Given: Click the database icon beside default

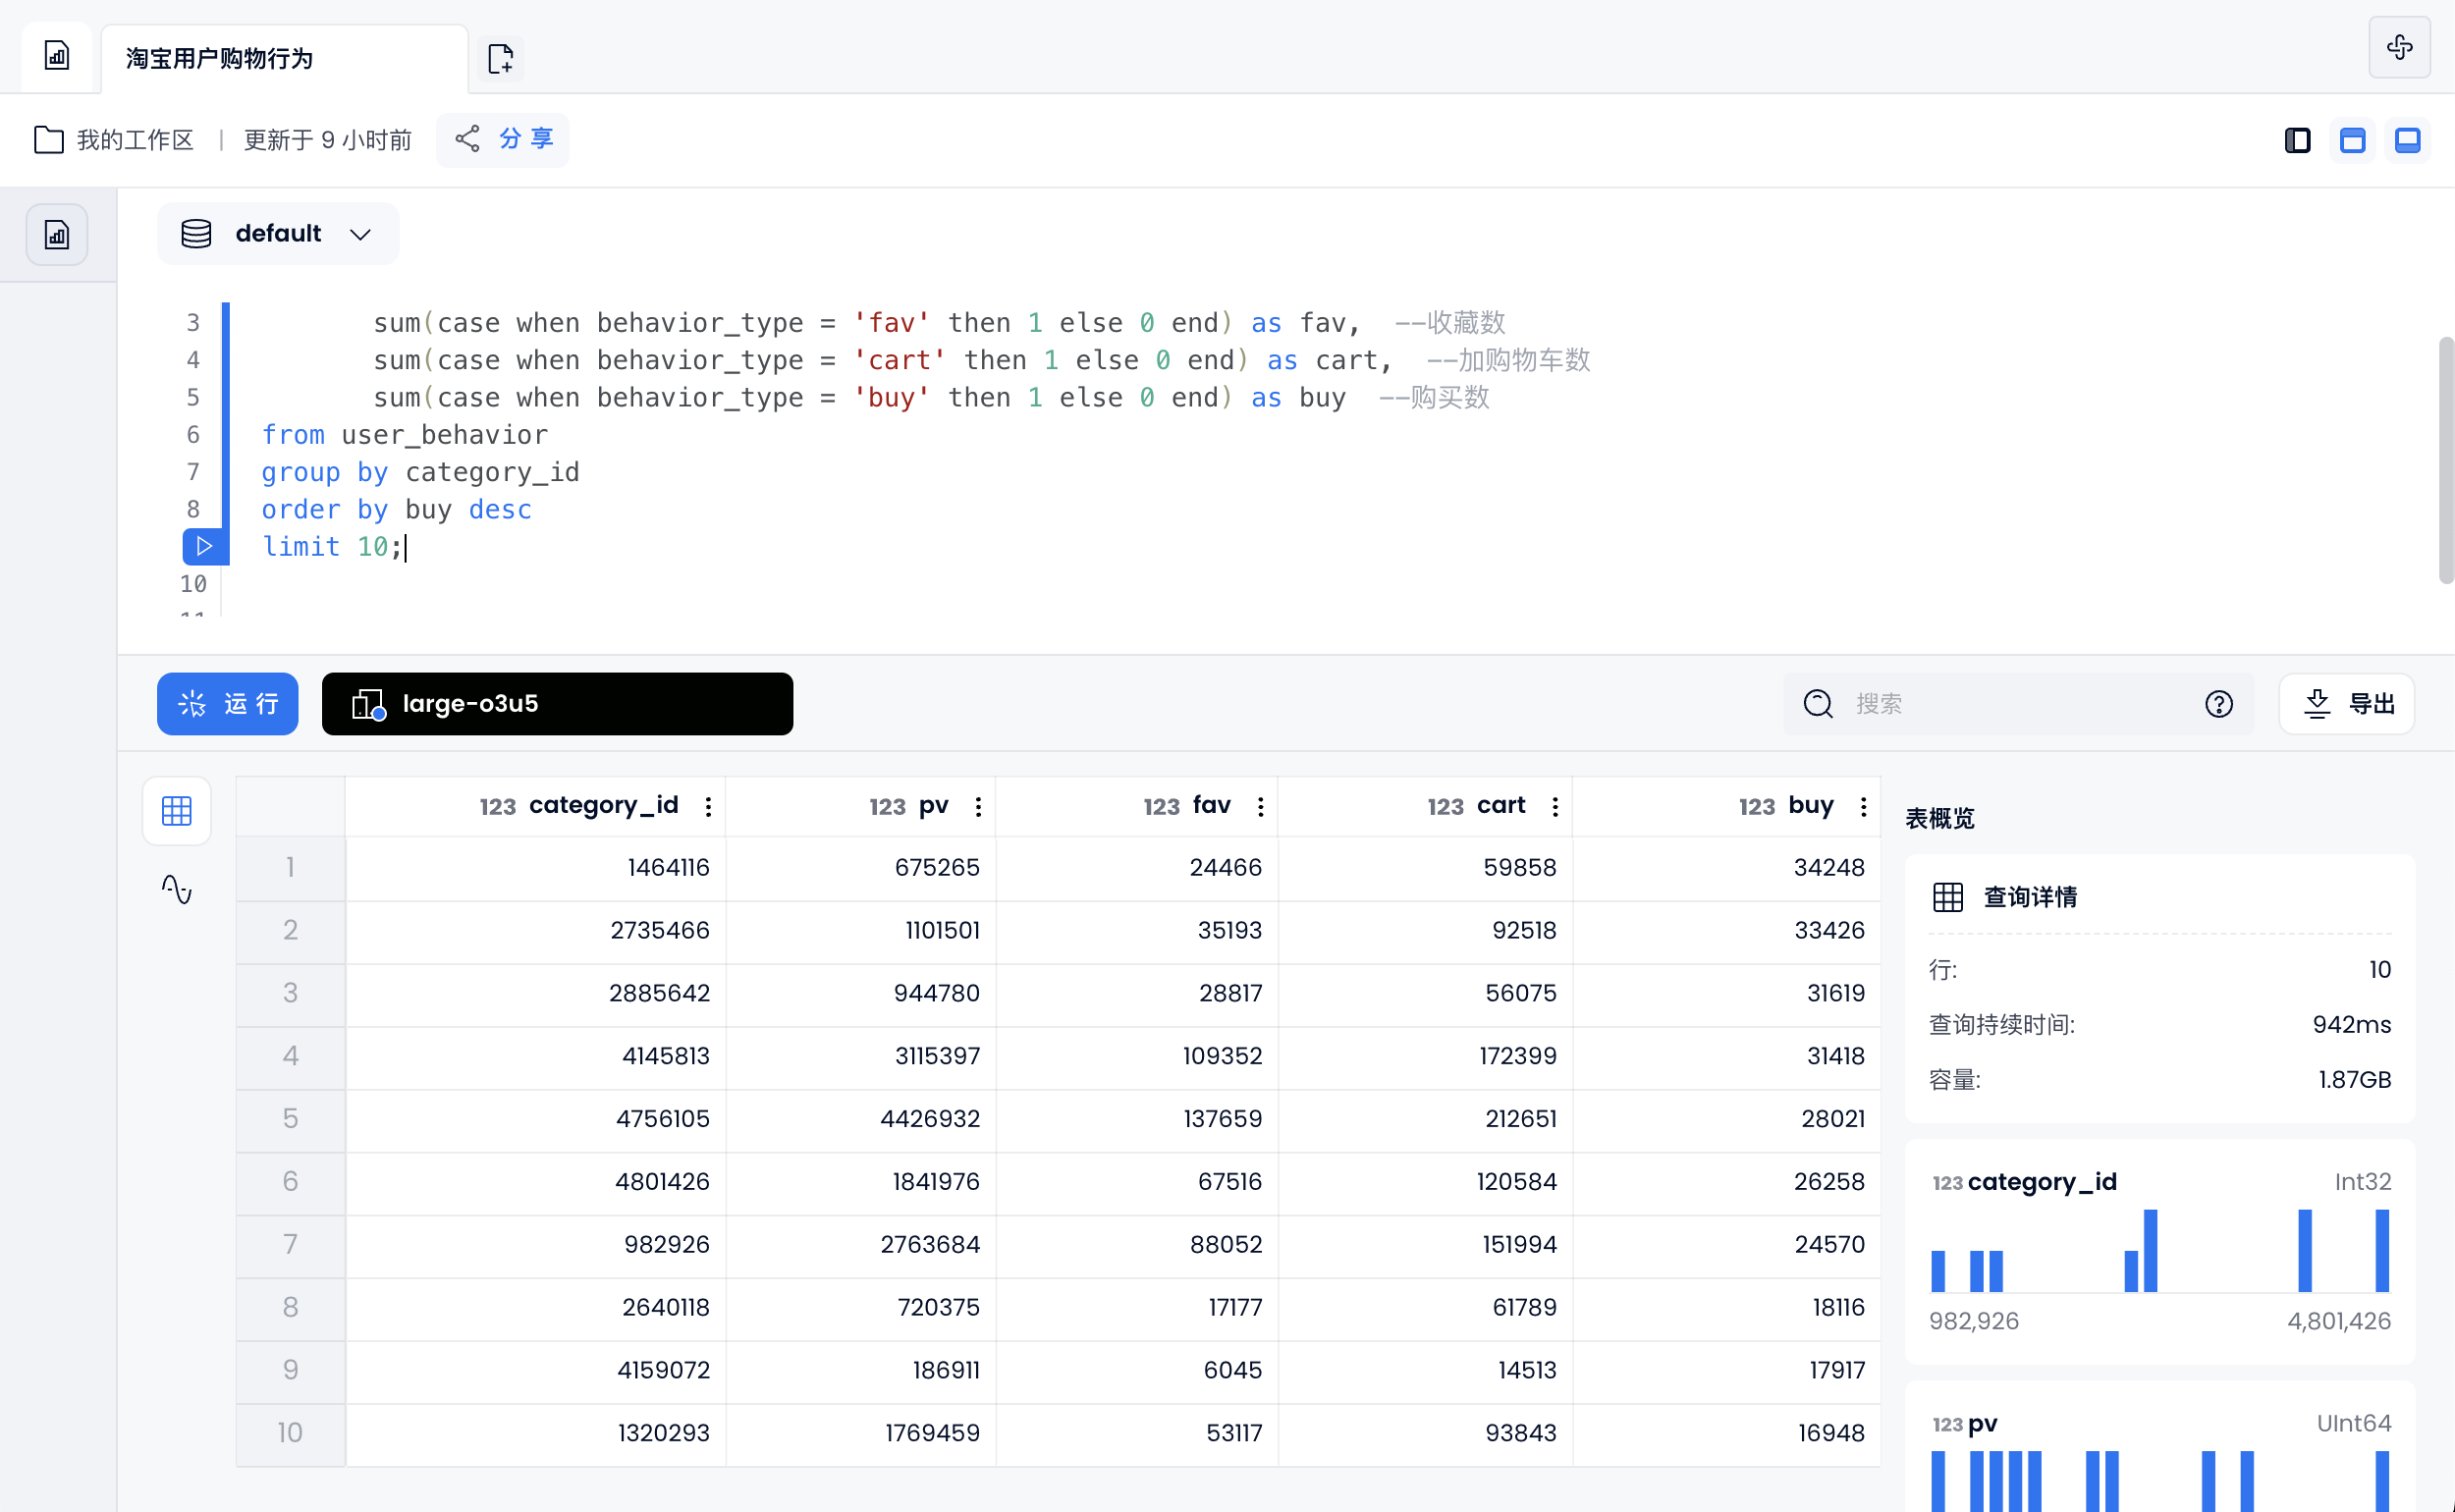Looking at the screenshot, I should point(196,233).
